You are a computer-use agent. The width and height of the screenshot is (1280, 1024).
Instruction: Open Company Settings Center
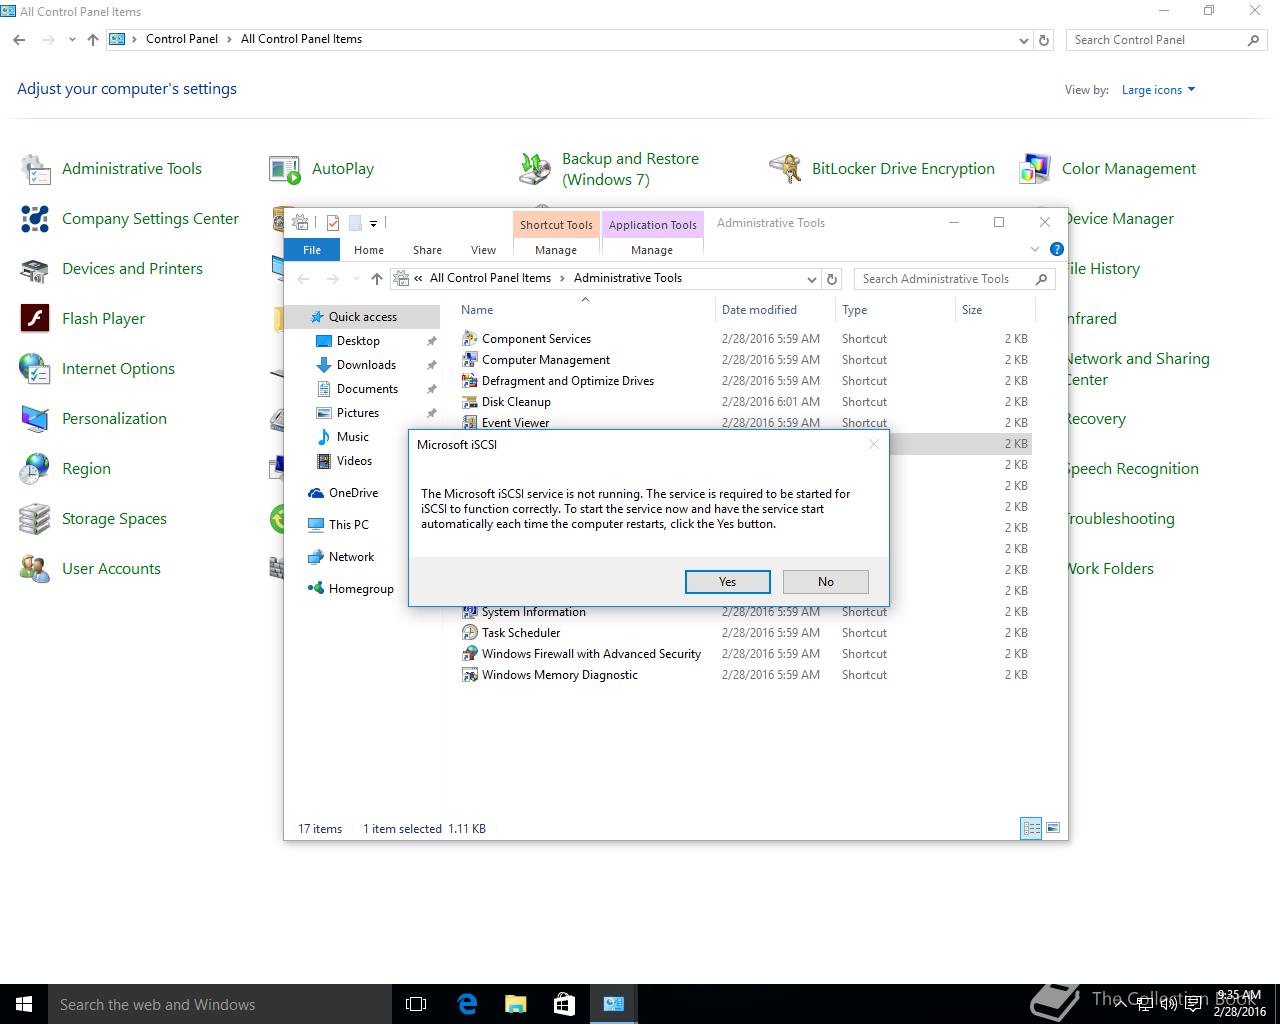[x=130, y=219]
